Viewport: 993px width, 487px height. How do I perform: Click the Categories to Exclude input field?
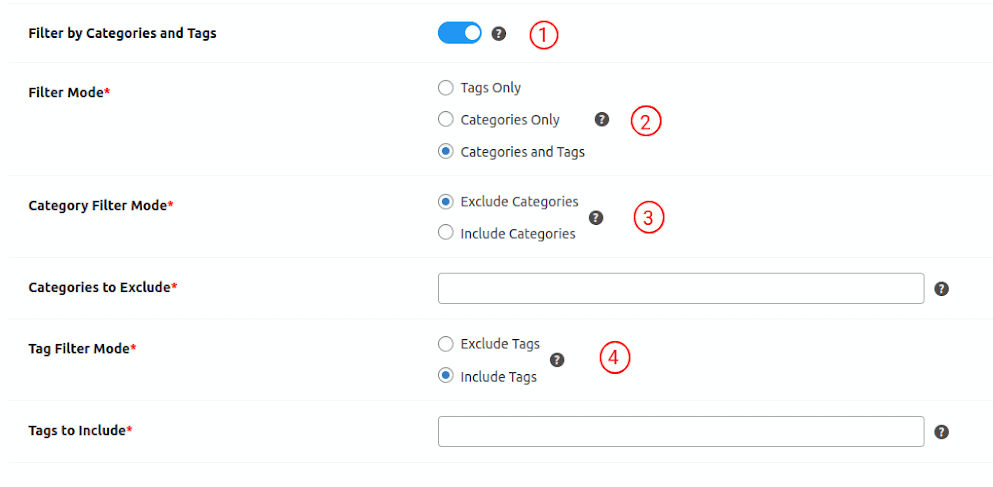click(x=680, y=288)
